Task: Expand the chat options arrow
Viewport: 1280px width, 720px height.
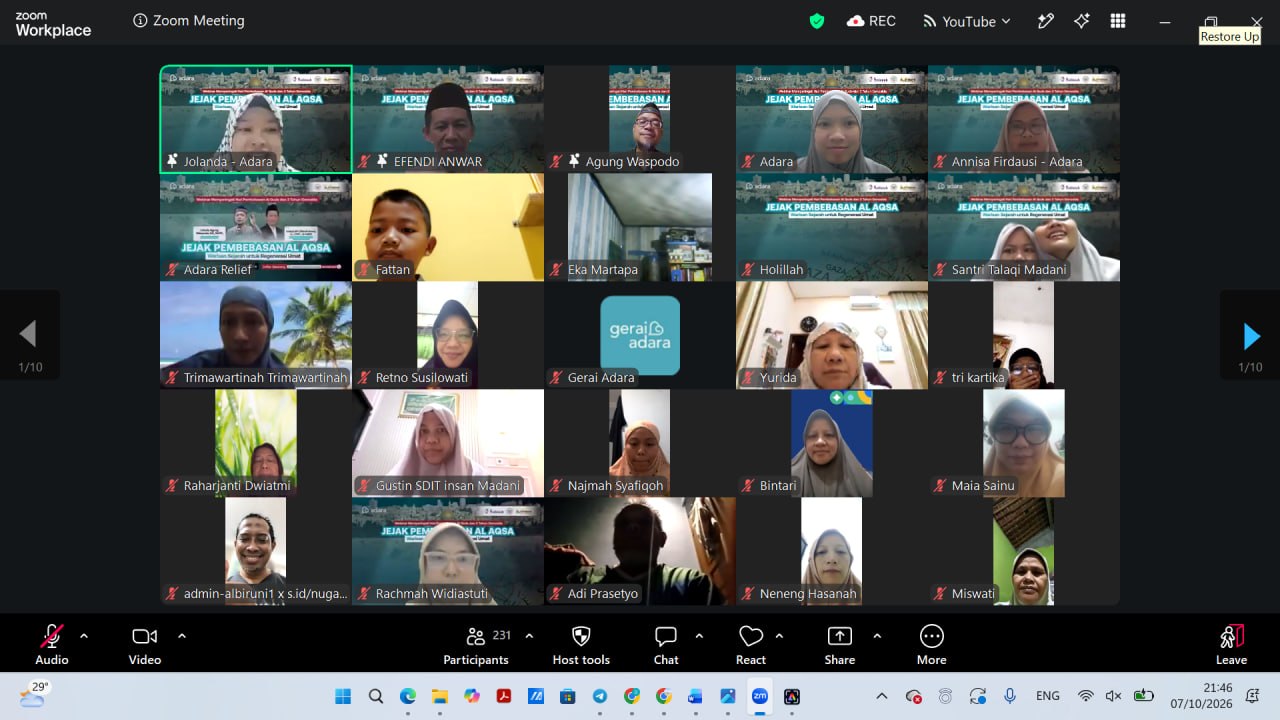Action: 699,636
